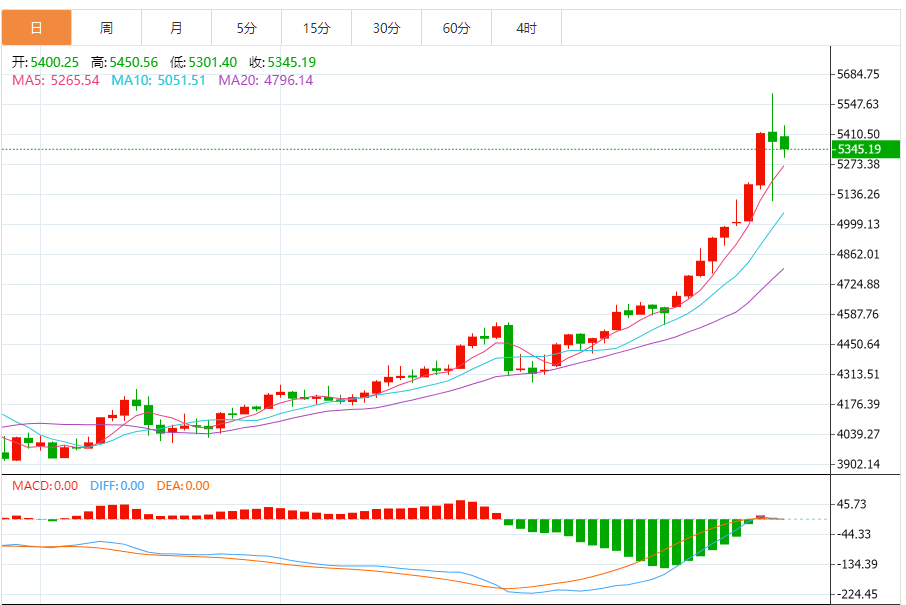Select the MA20 indicator label
The height and width of the screenshot is (605, 906).
[265, 80]
